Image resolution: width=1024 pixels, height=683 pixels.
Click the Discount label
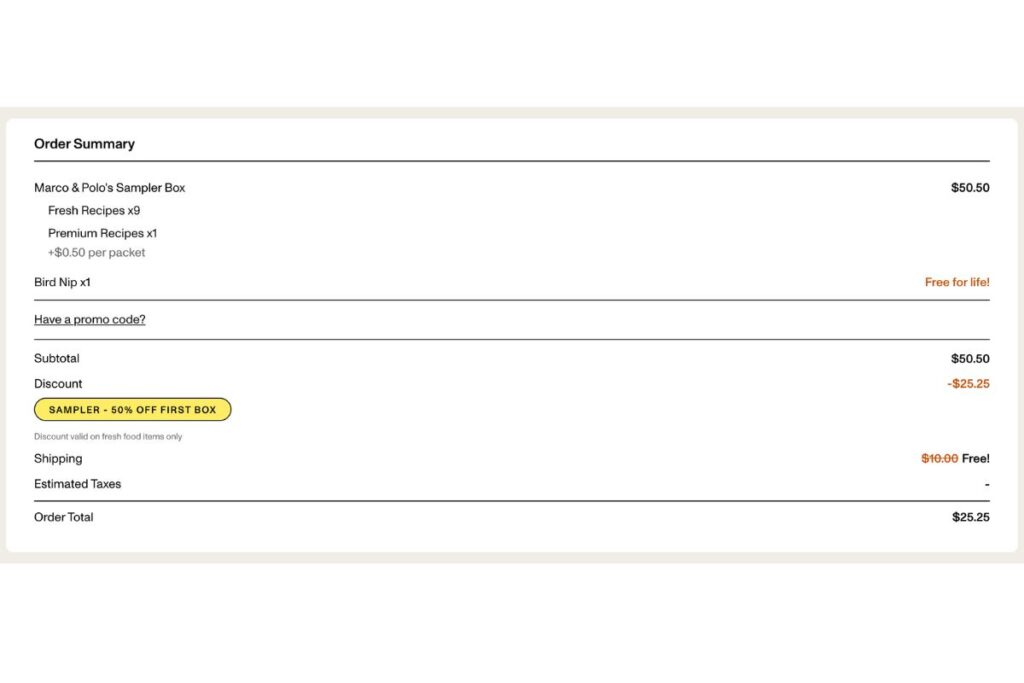coord(58,384)
